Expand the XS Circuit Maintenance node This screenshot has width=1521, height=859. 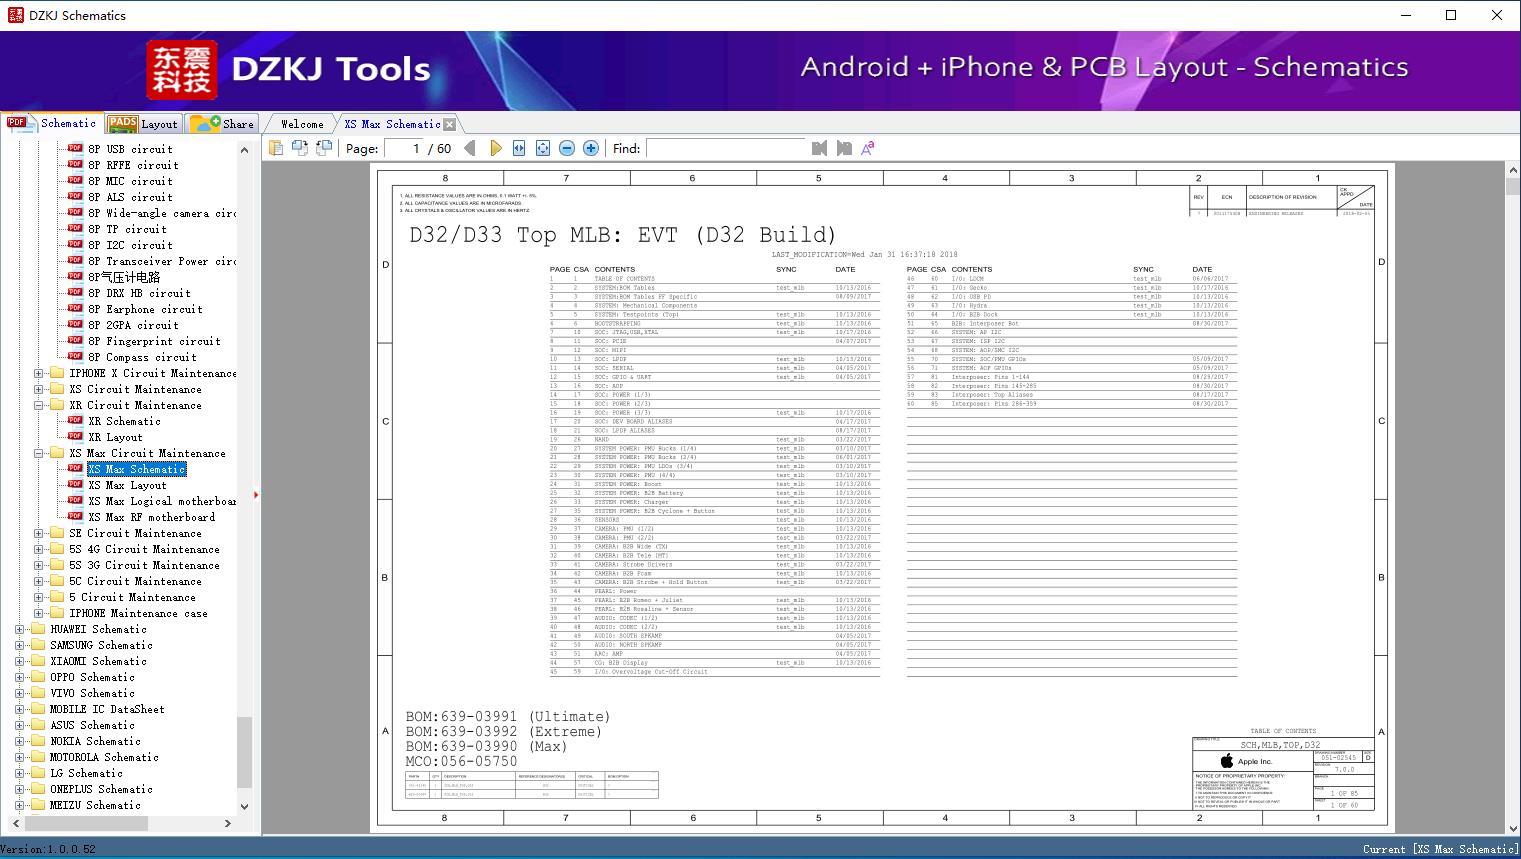[39, 389]
